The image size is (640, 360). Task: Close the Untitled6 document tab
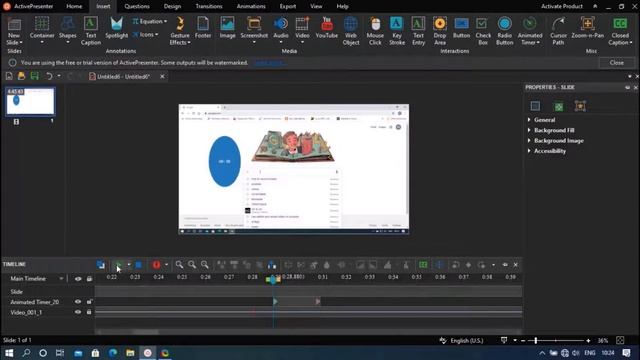coord(162,76)
